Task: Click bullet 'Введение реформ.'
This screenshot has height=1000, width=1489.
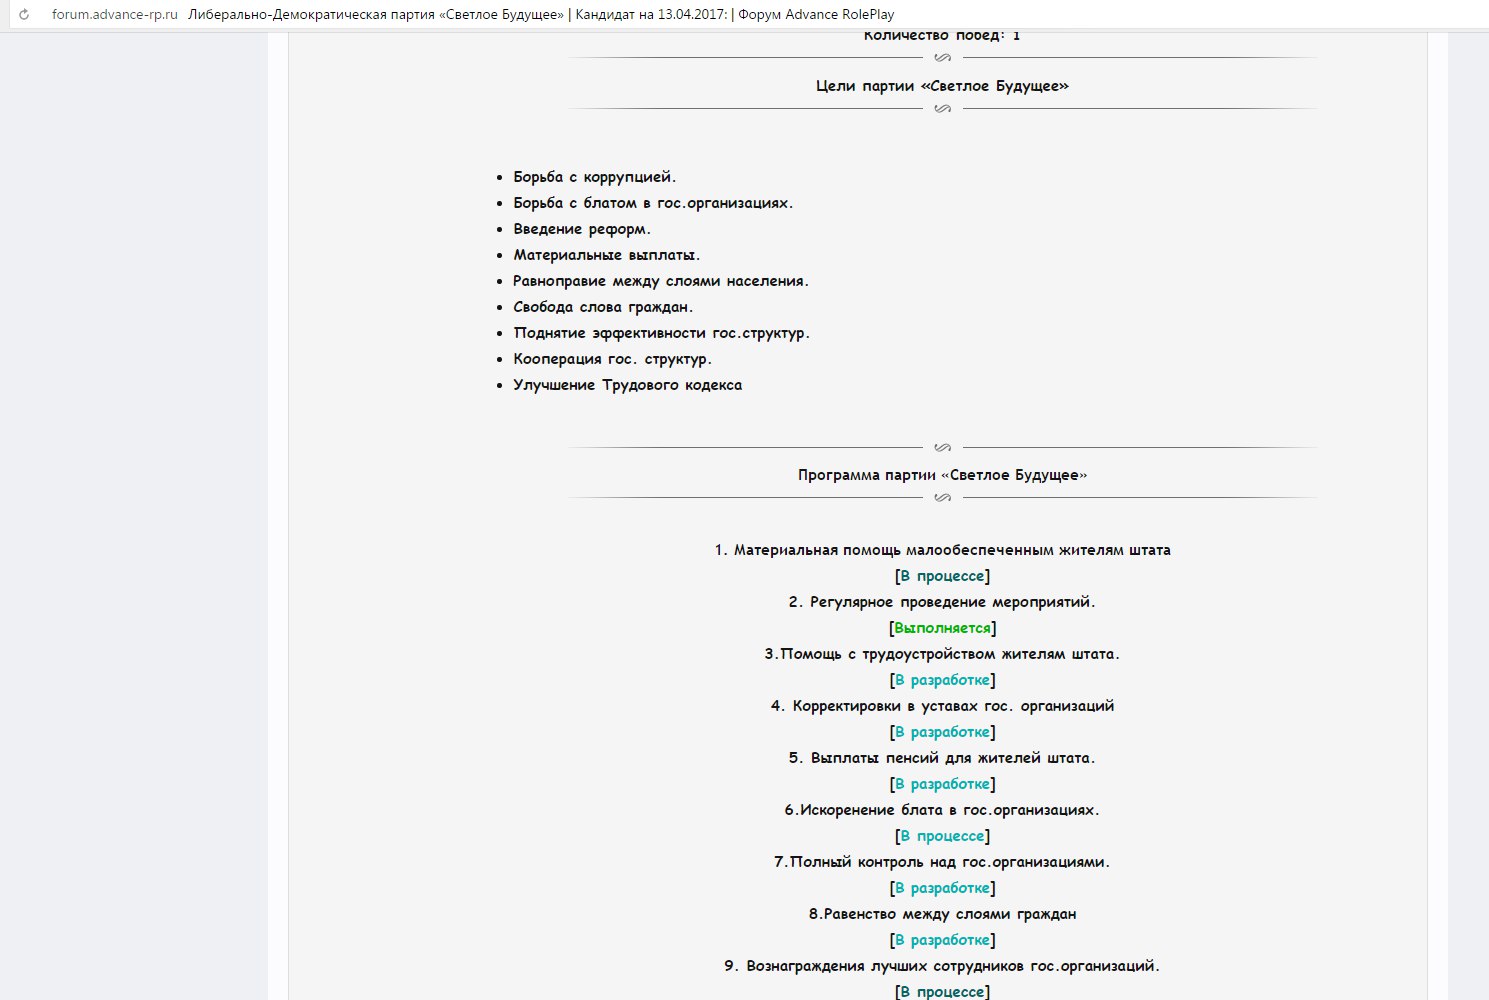Action: pos(582,229)
